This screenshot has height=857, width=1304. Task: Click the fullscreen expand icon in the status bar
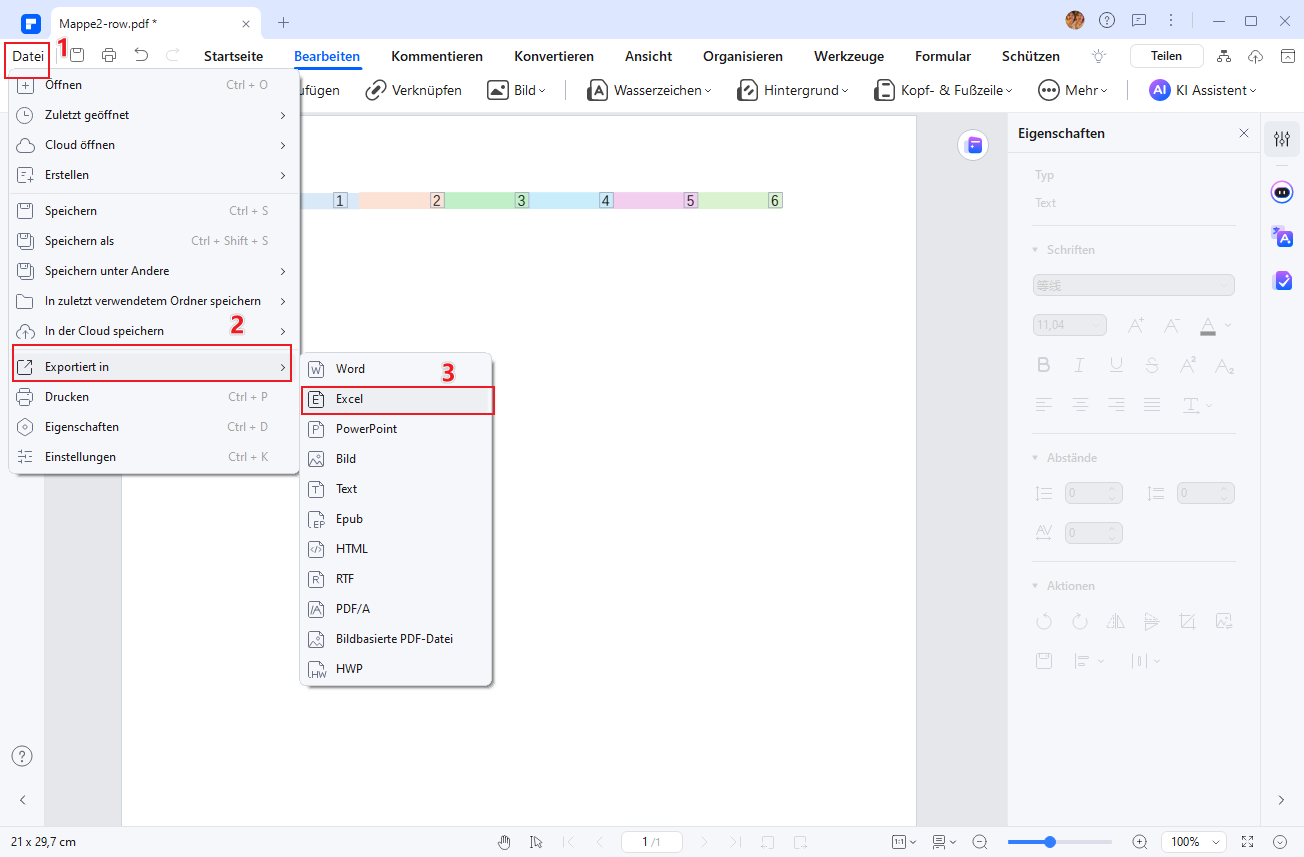pos(1247,842)
